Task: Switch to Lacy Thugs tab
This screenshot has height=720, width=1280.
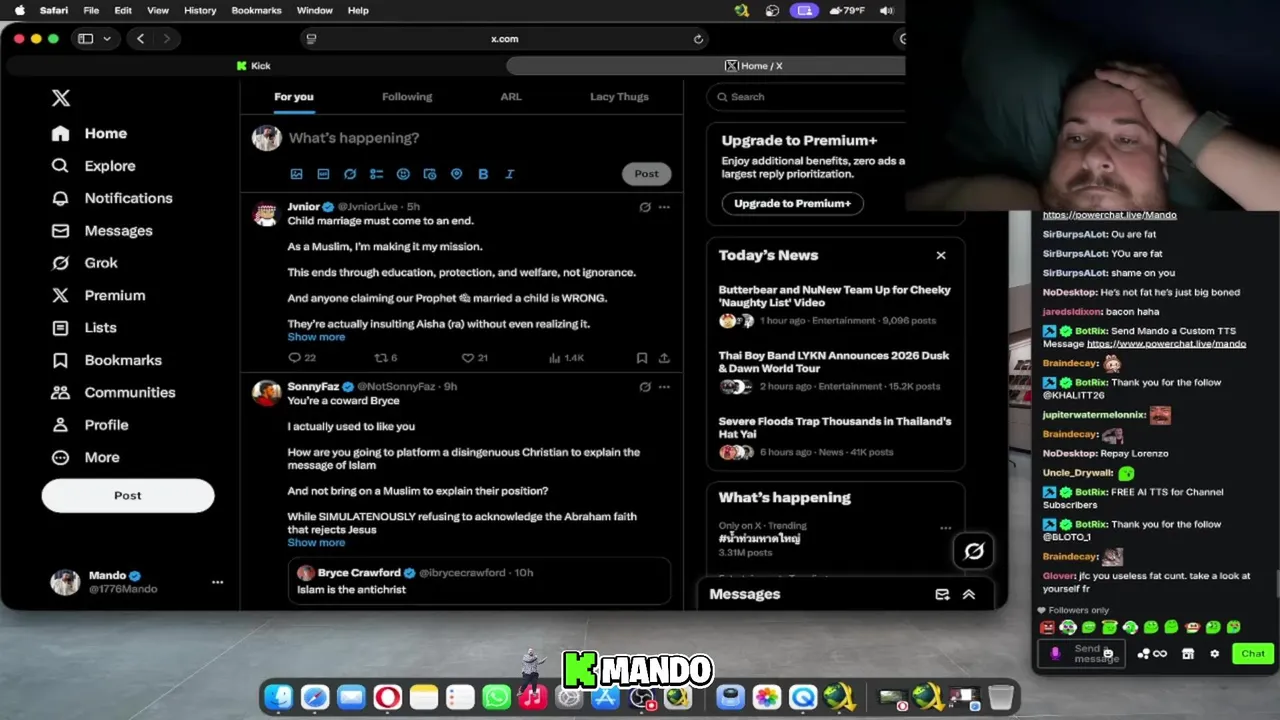Action: point(619,97)
